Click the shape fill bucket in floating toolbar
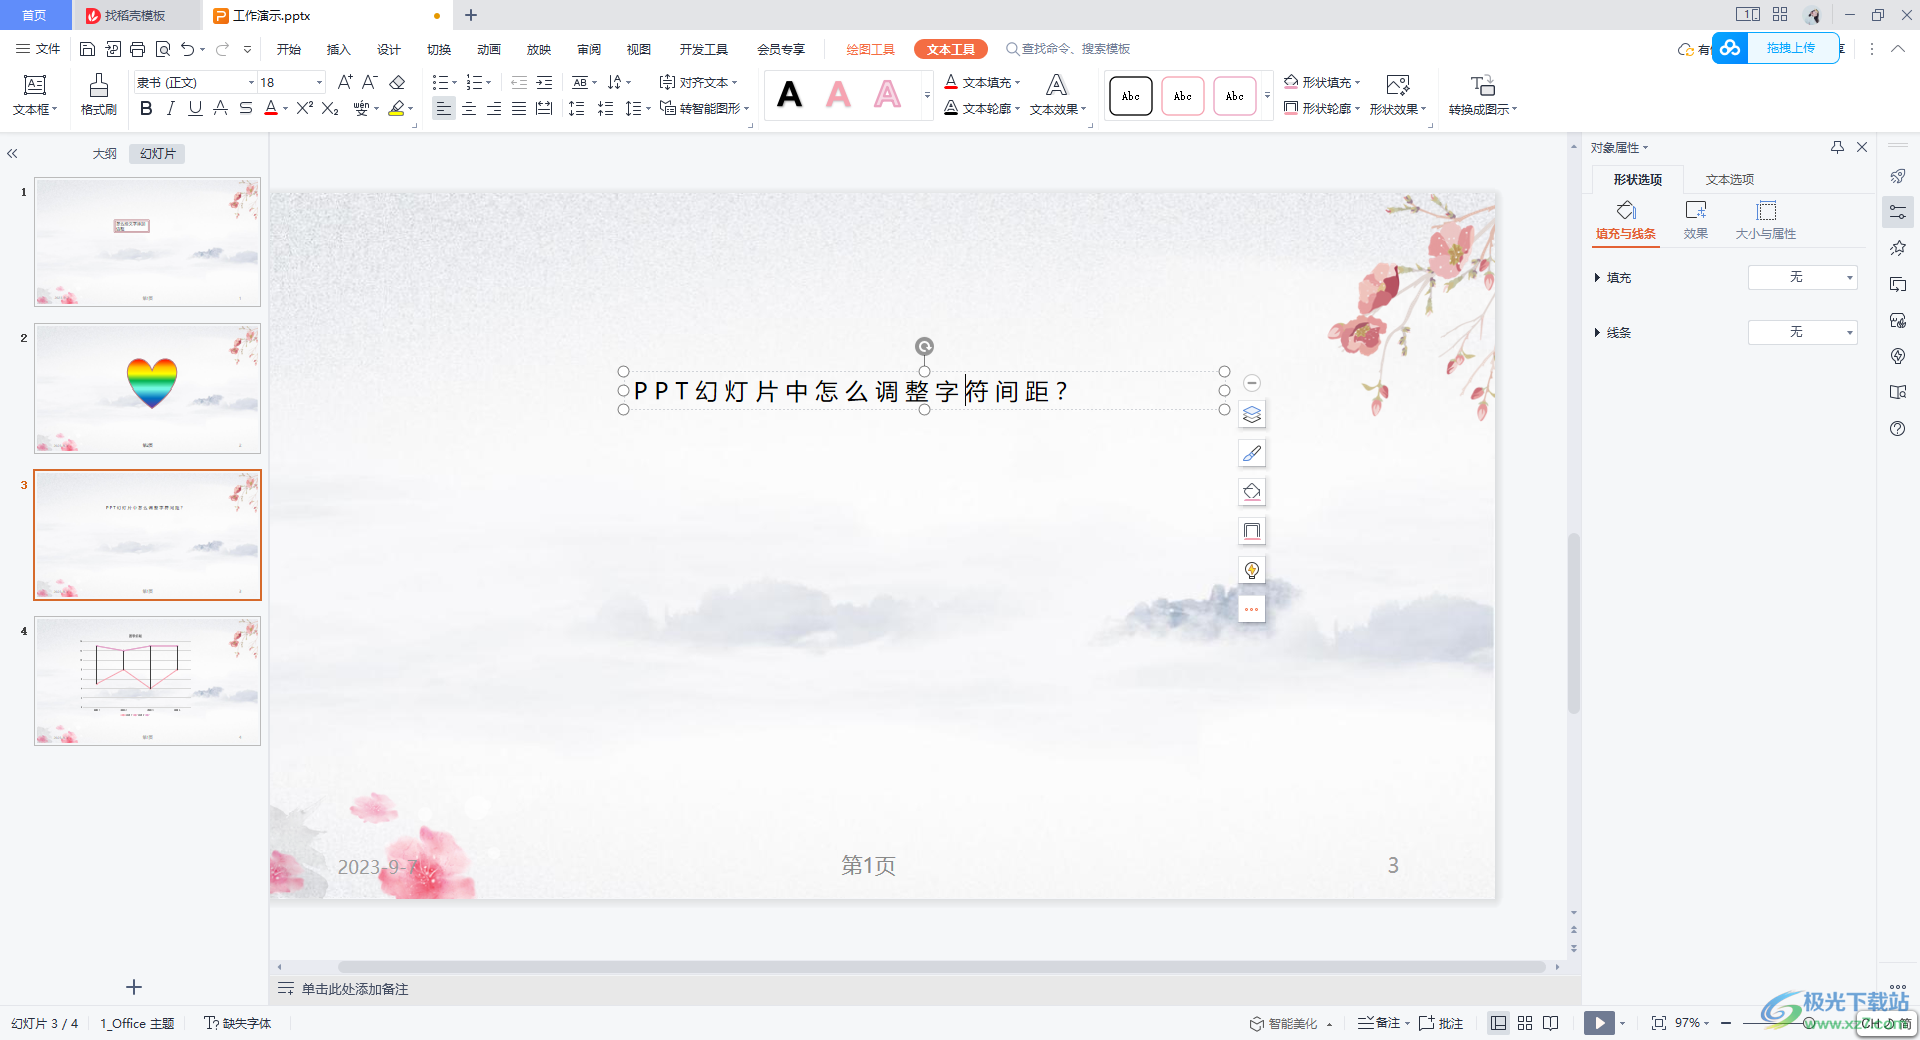This screenshot has height=1040, width=1920. coord(1252,492)
